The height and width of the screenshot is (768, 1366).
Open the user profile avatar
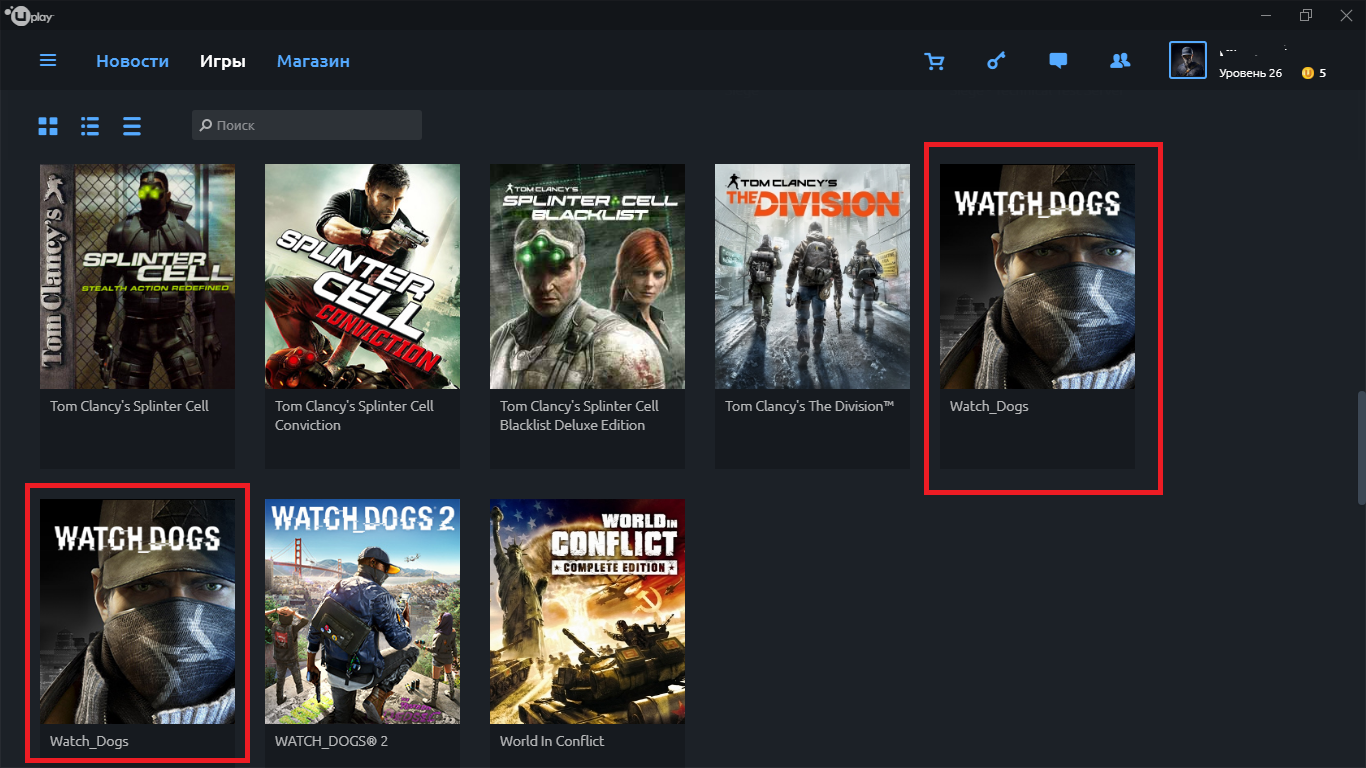(x=1188, y=60)
